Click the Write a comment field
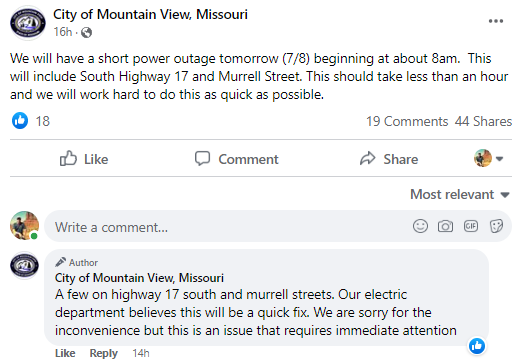Image resolution: width=521 pixels, height=361 pixels. (x=230, y=227)
